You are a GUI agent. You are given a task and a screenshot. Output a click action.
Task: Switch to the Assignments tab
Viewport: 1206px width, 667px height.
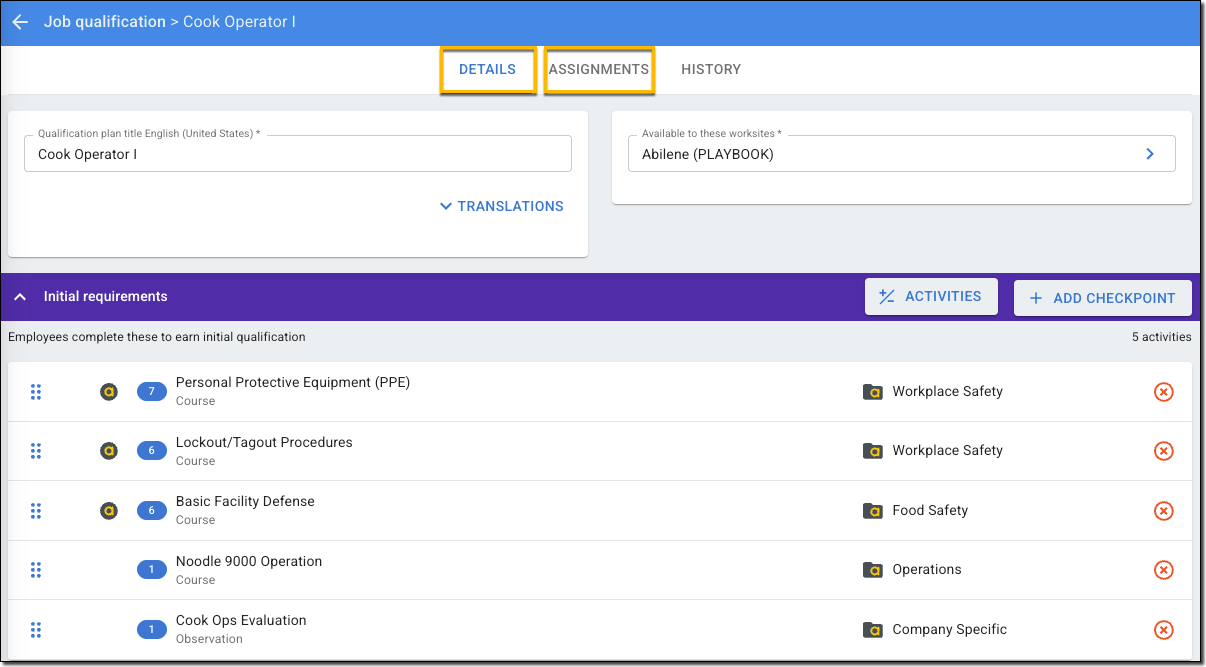(x=598, y=70)
